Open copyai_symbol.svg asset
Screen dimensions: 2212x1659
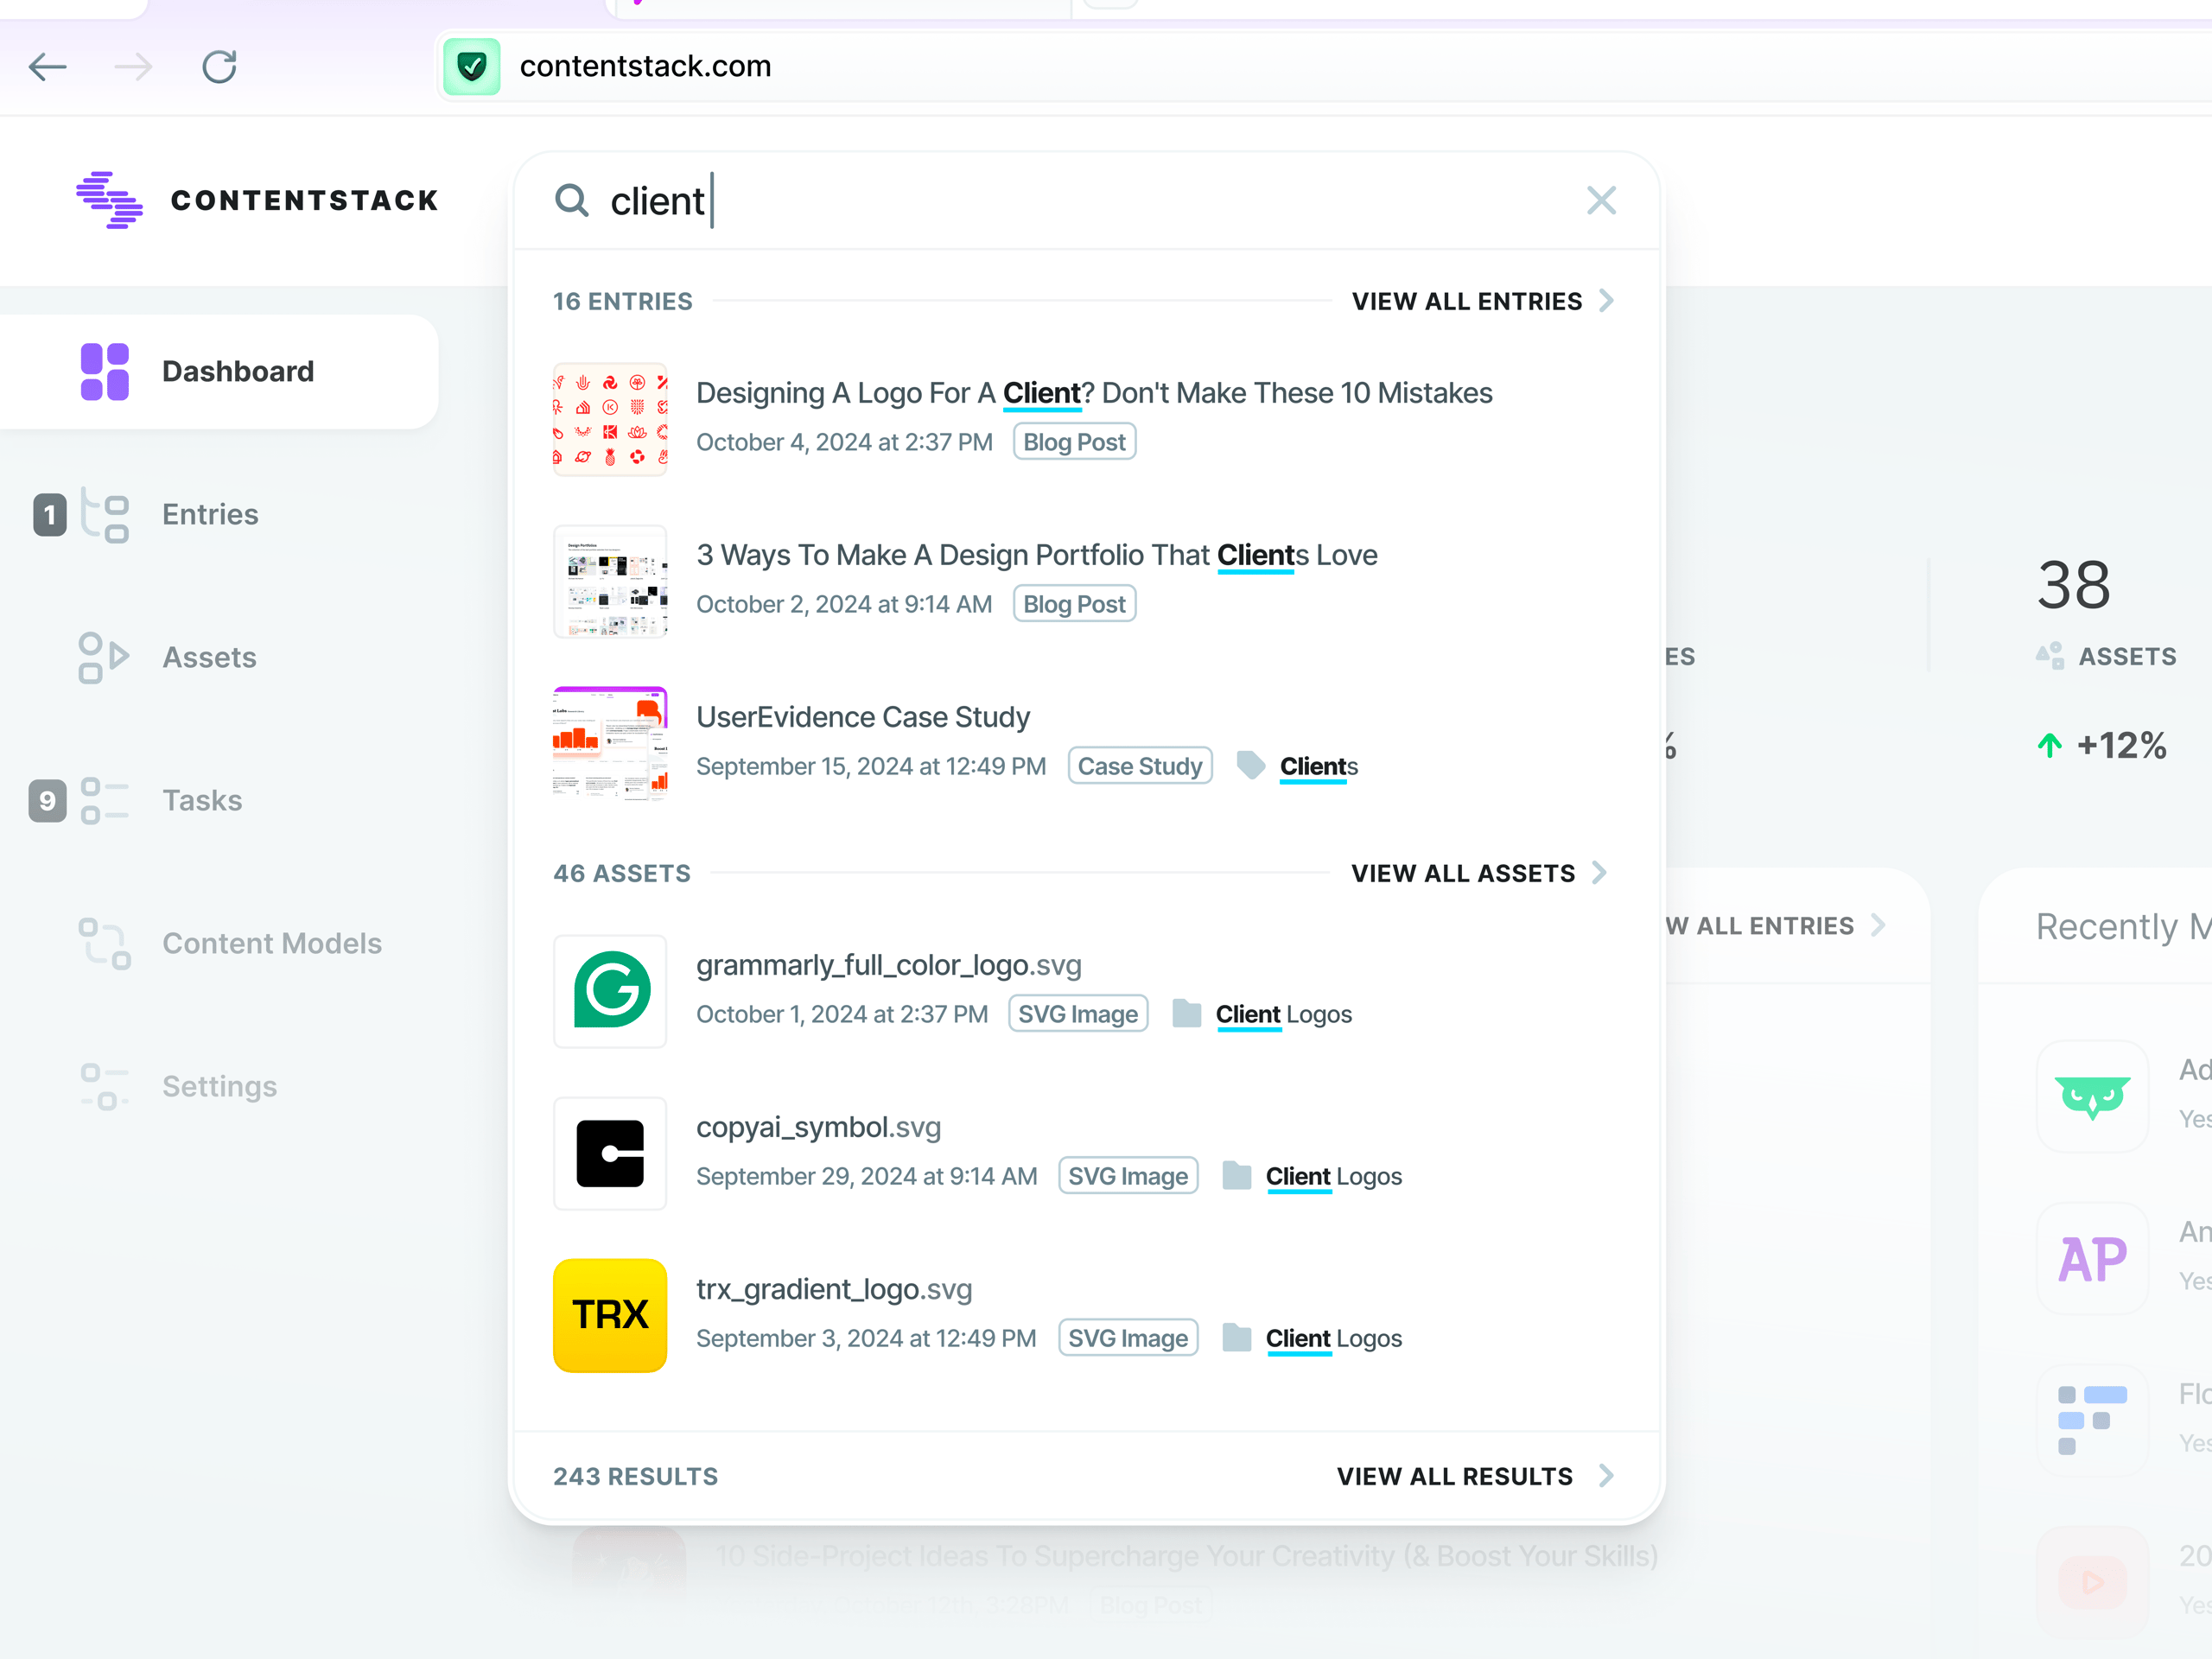(818, 1127)
